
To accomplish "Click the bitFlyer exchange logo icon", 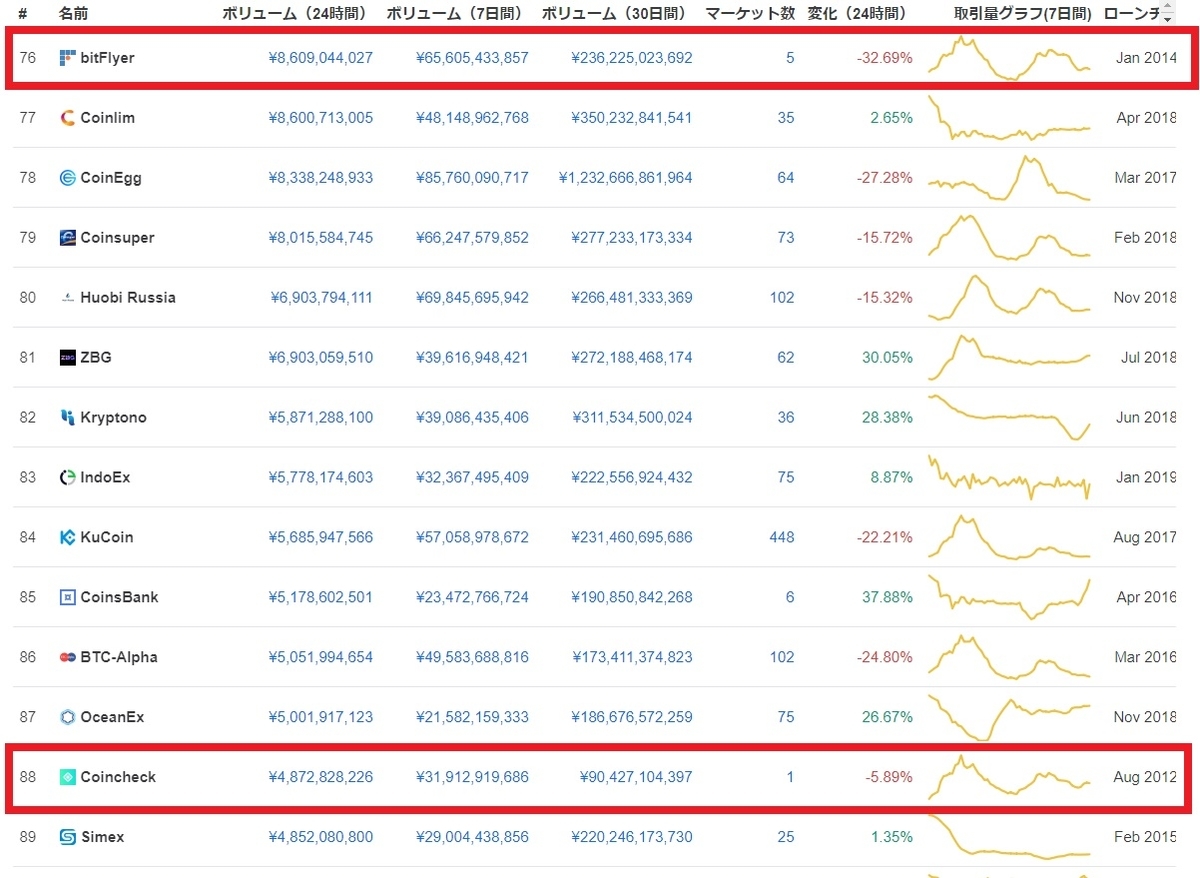I will (68, 58).
